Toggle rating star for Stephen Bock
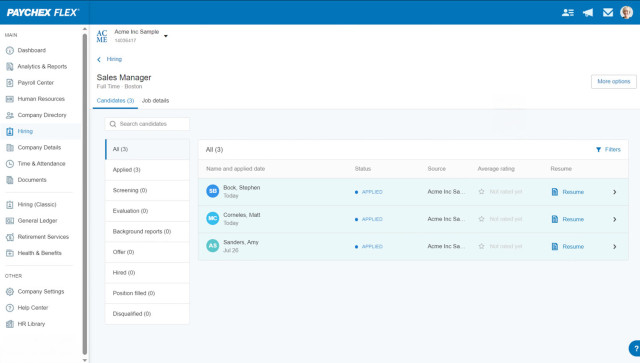This screenshot has height=363, width=640. [482, 192]
